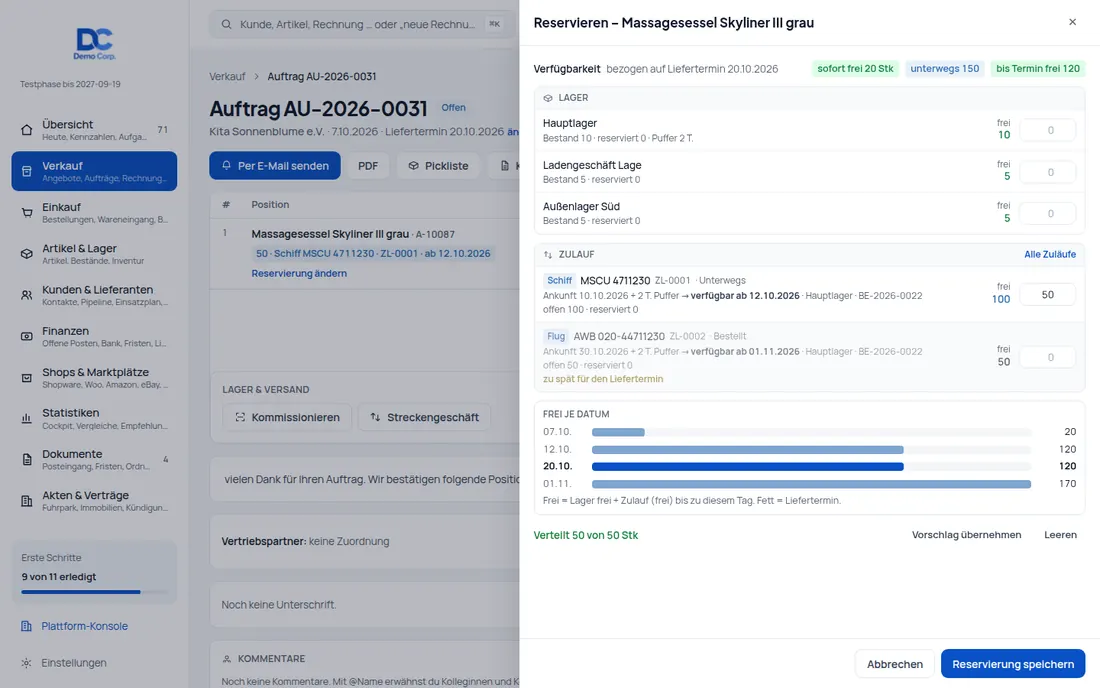Click the Schiff MSCU 4711230 quantity input
This screenshot has width=1100, height=688.
pos(1047,295)
